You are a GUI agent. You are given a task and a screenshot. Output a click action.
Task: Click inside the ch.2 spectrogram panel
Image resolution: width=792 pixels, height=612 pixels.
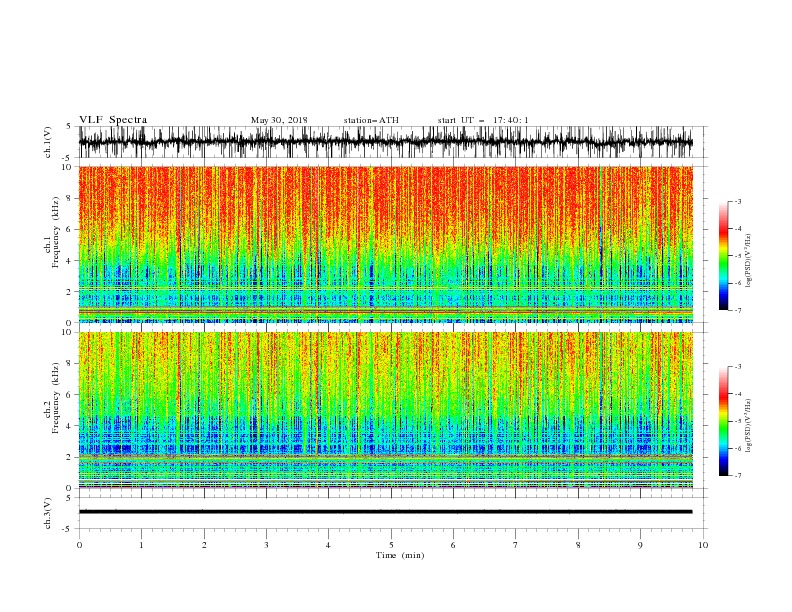(x=386, y=410)
